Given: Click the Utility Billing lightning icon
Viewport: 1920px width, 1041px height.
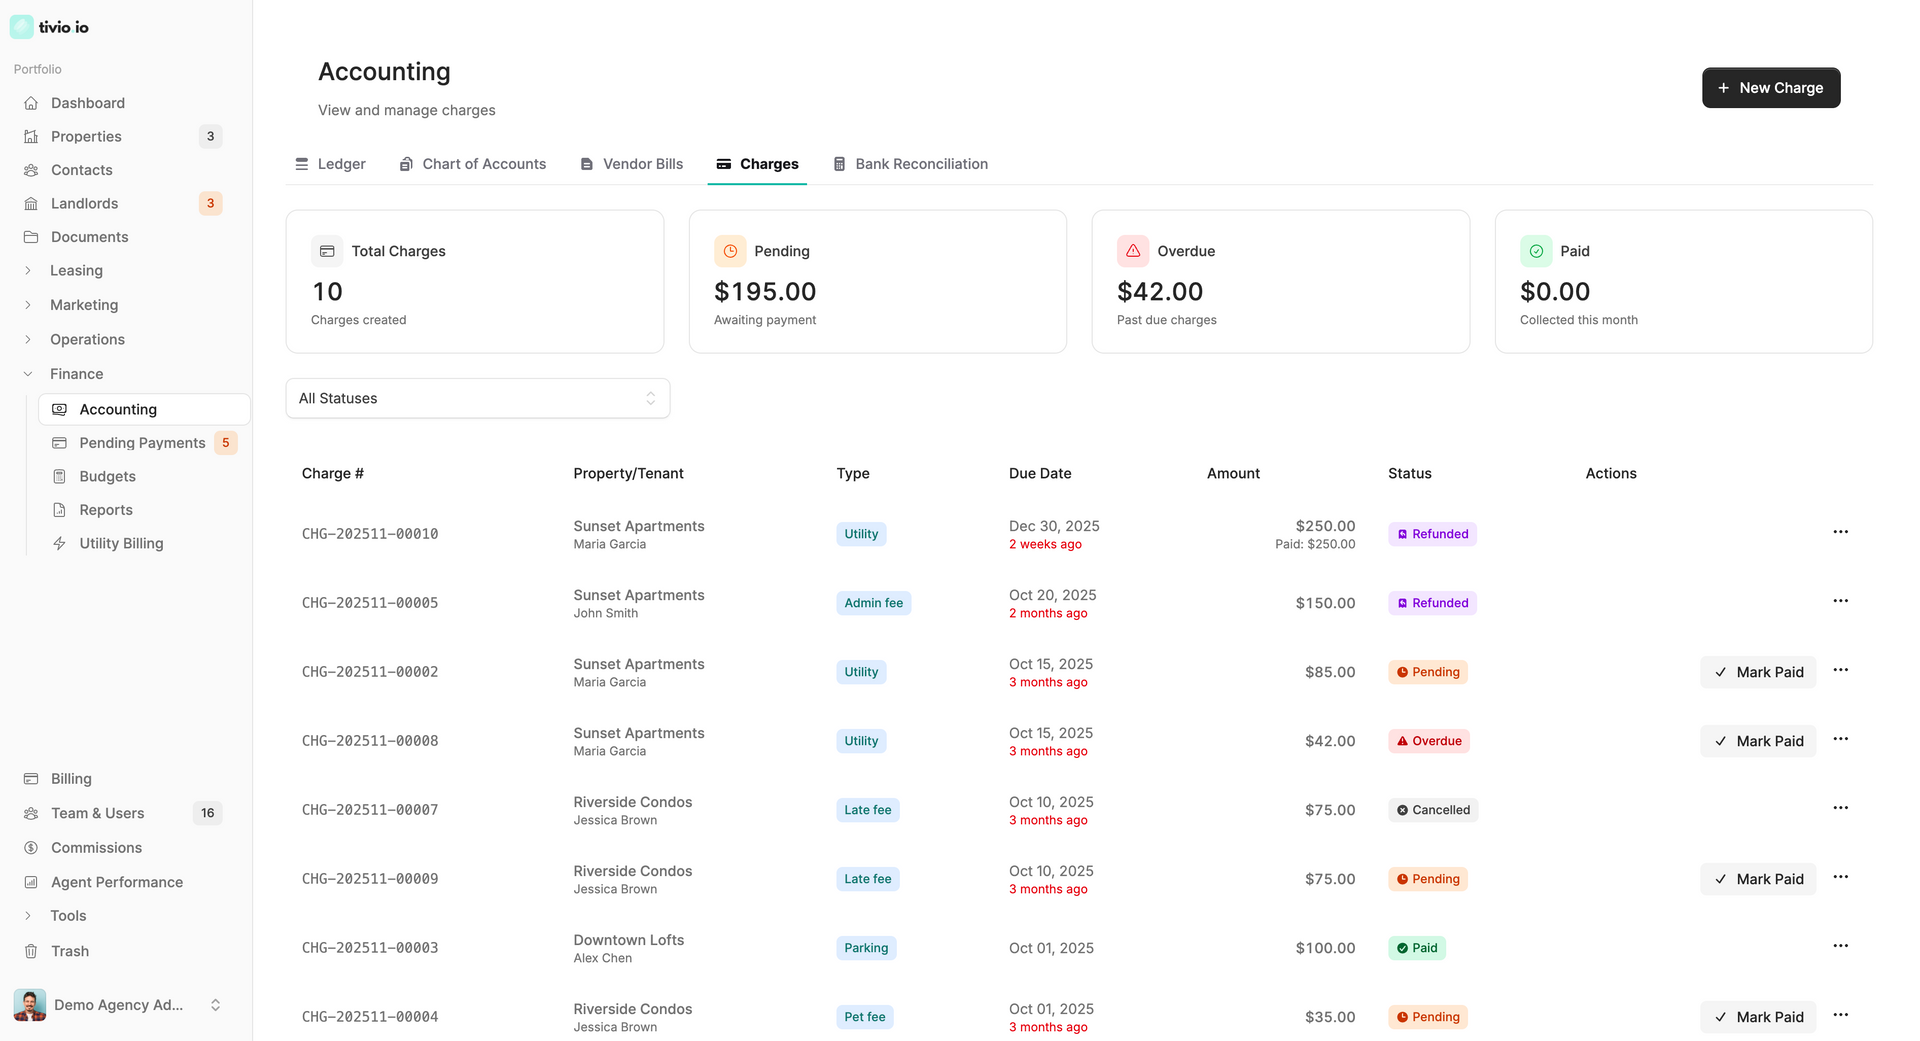Looking at the screenshot, I should pyautogui.click(x=60, y=543).
